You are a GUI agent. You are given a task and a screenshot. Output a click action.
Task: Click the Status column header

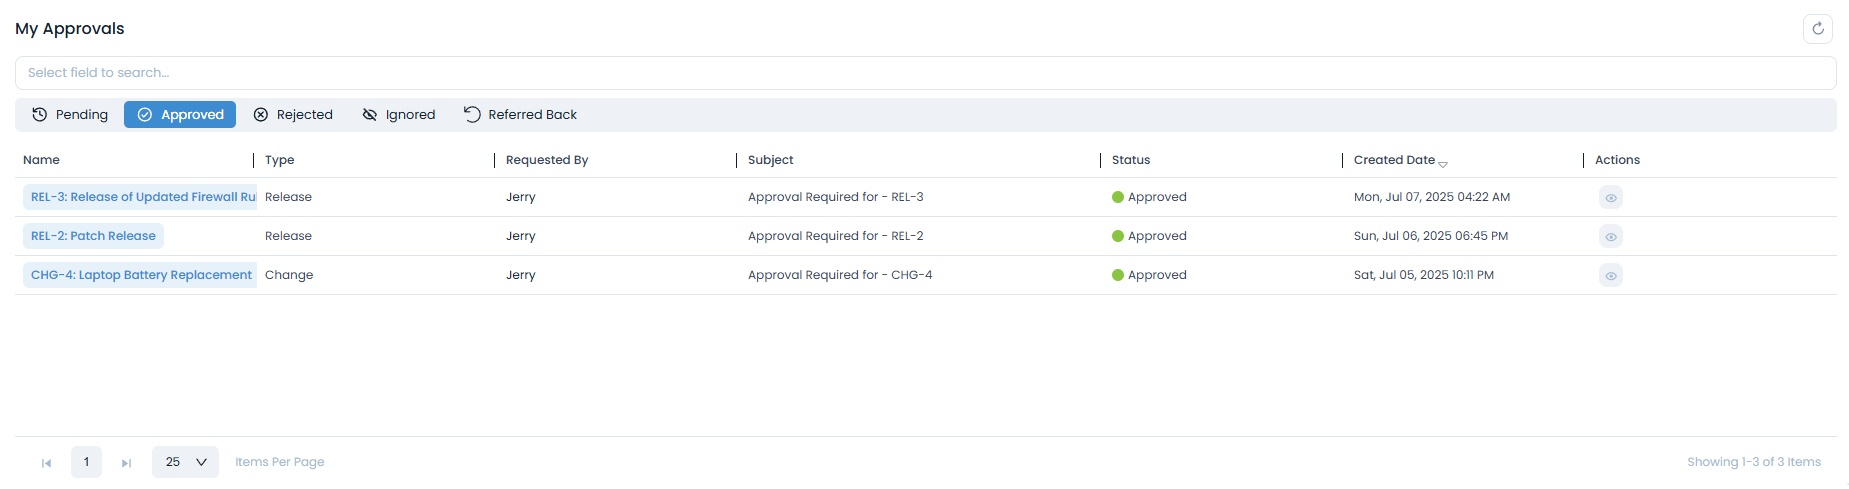(x=1131, y=160)
